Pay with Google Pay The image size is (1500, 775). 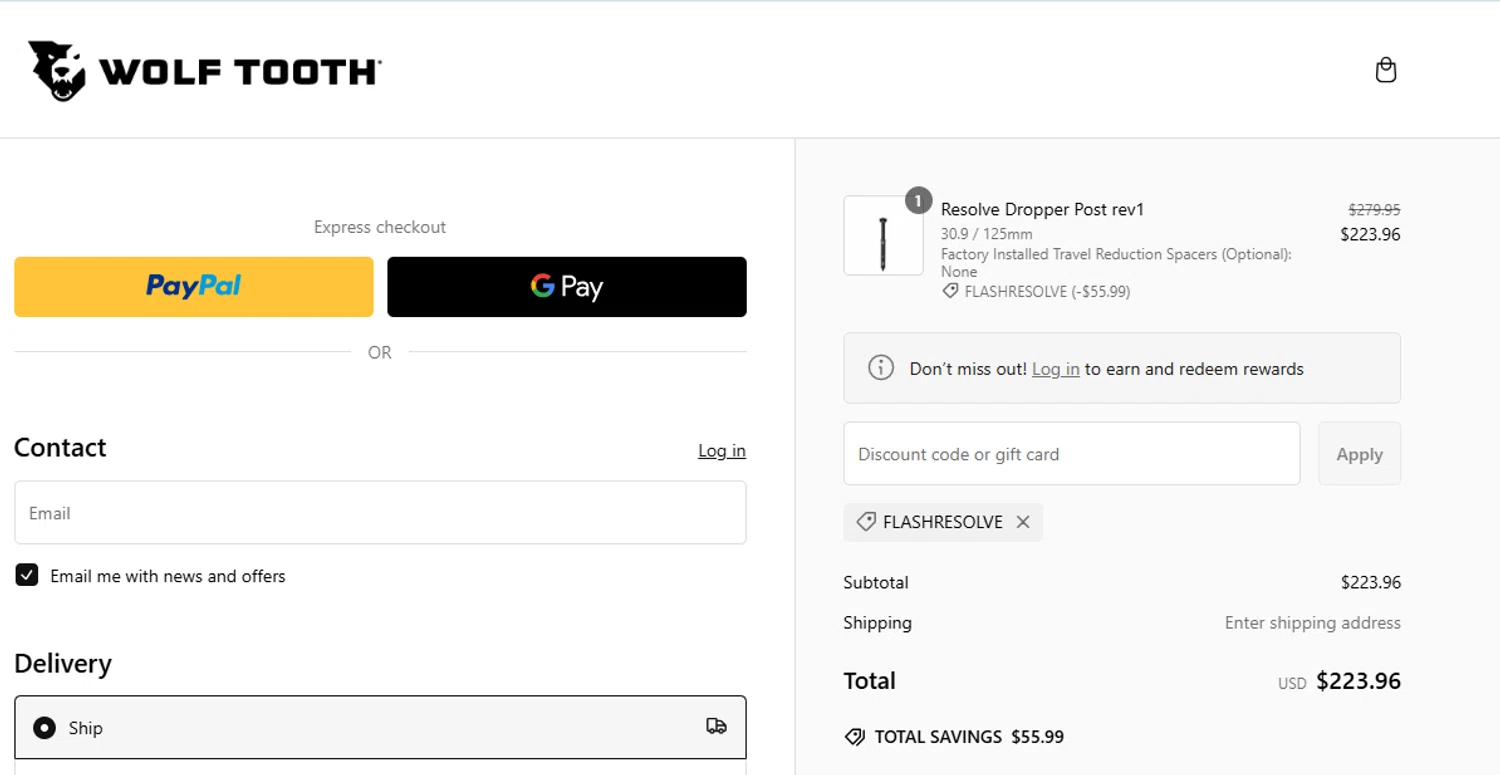pos(567,287)
